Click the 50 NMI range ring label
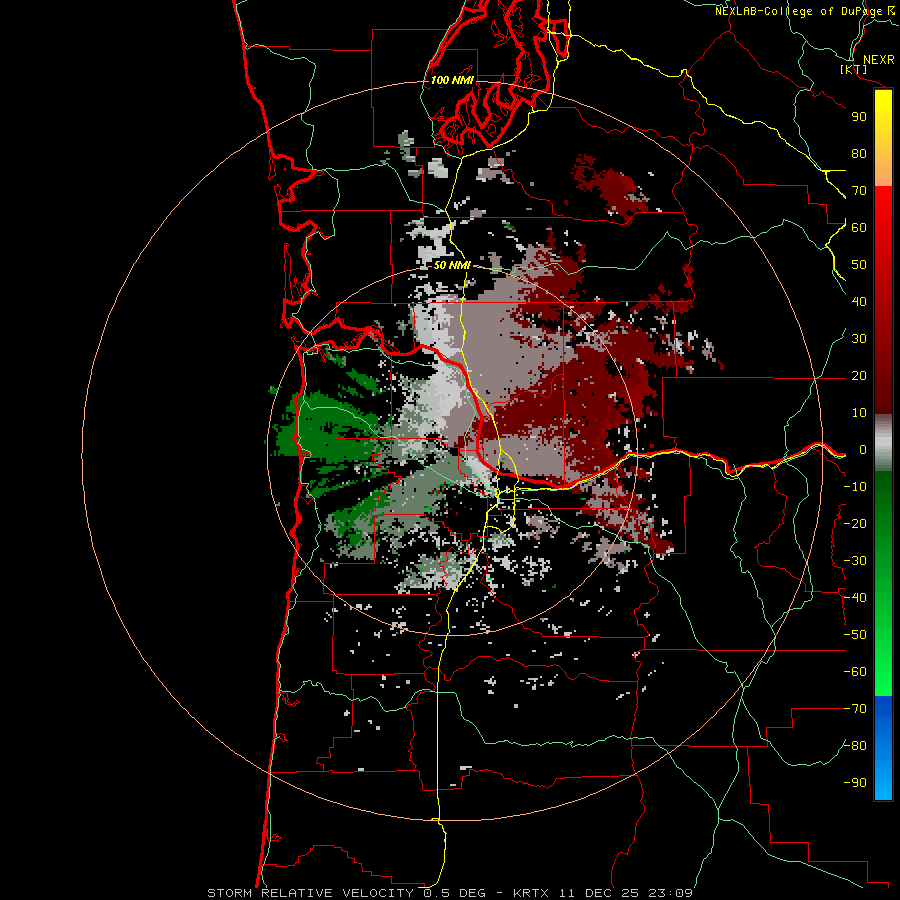 tap(452, 265)
